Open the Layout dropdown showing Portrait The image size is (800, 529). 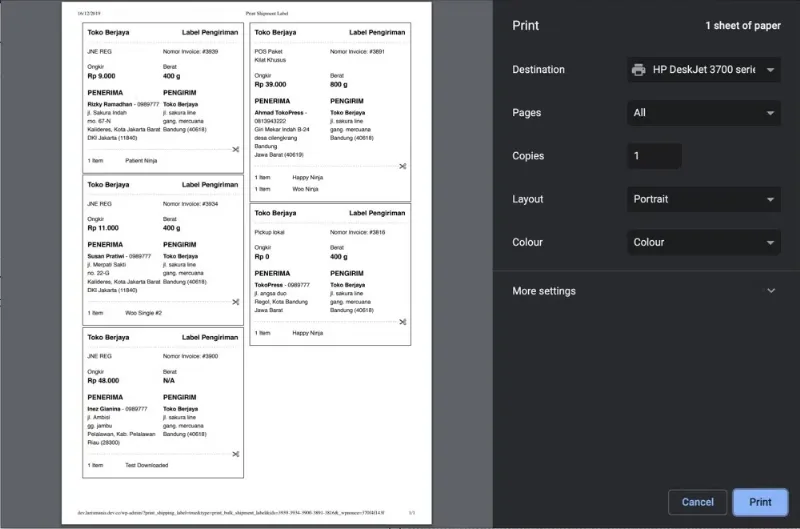pos(704,199)
